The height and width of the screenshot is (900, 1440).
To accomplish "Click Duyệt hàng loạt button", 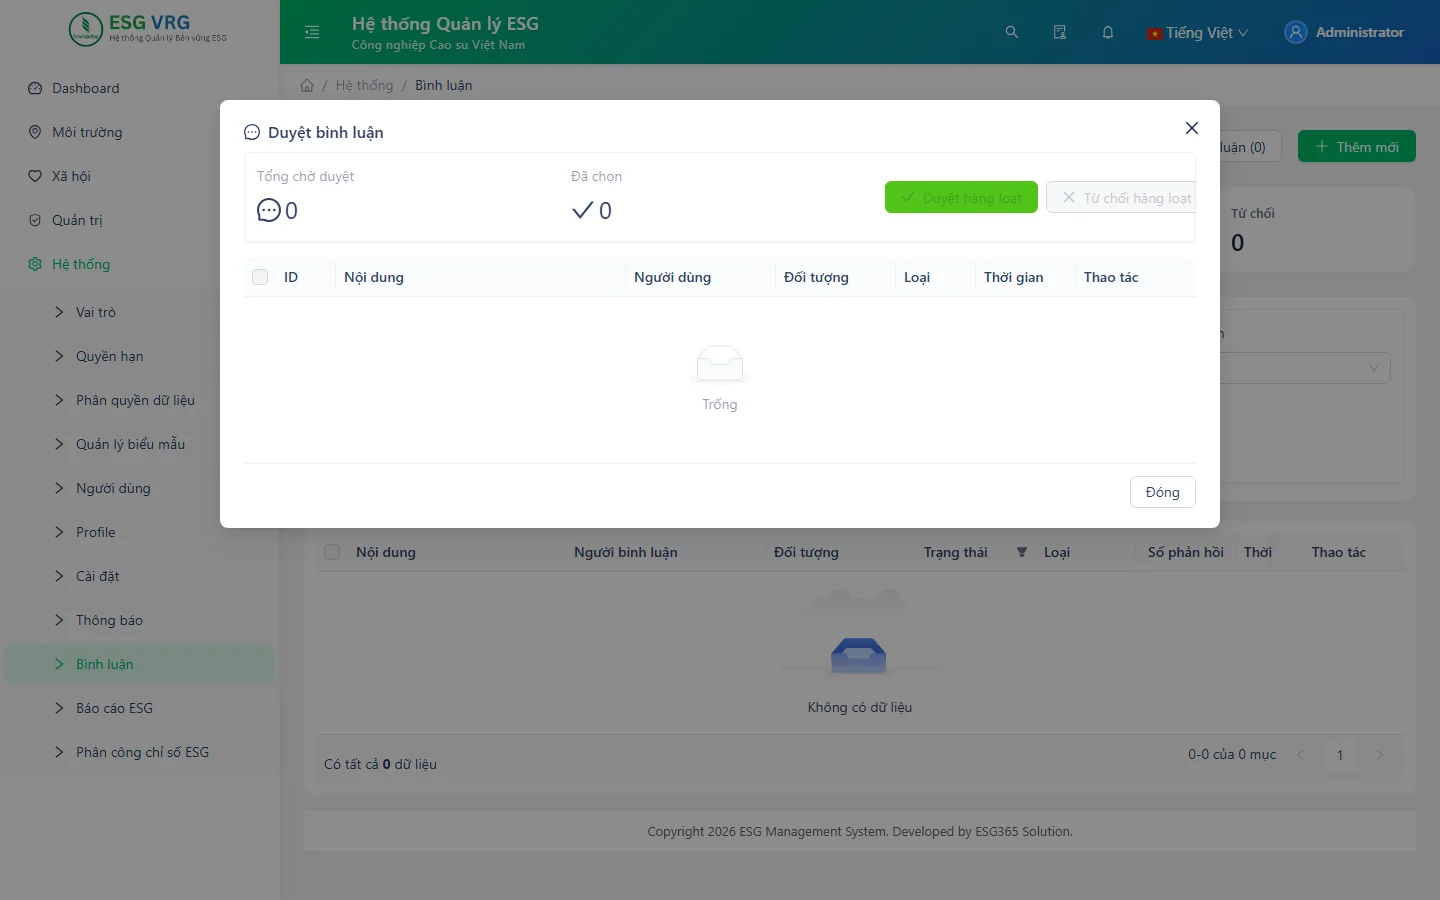I will 961,197.
